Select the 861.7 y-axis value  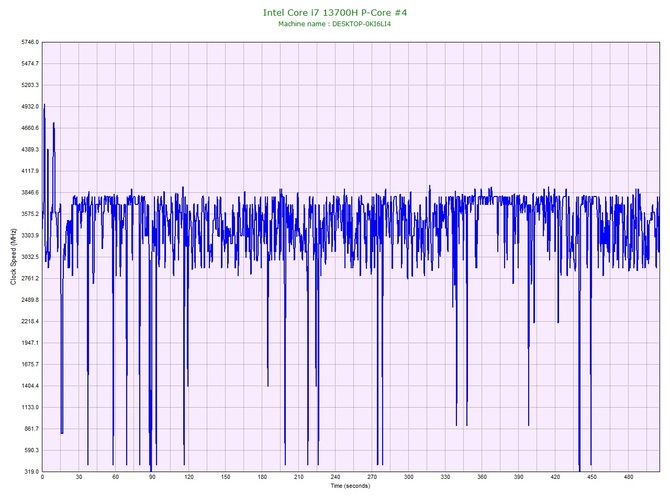click(31, 429)
